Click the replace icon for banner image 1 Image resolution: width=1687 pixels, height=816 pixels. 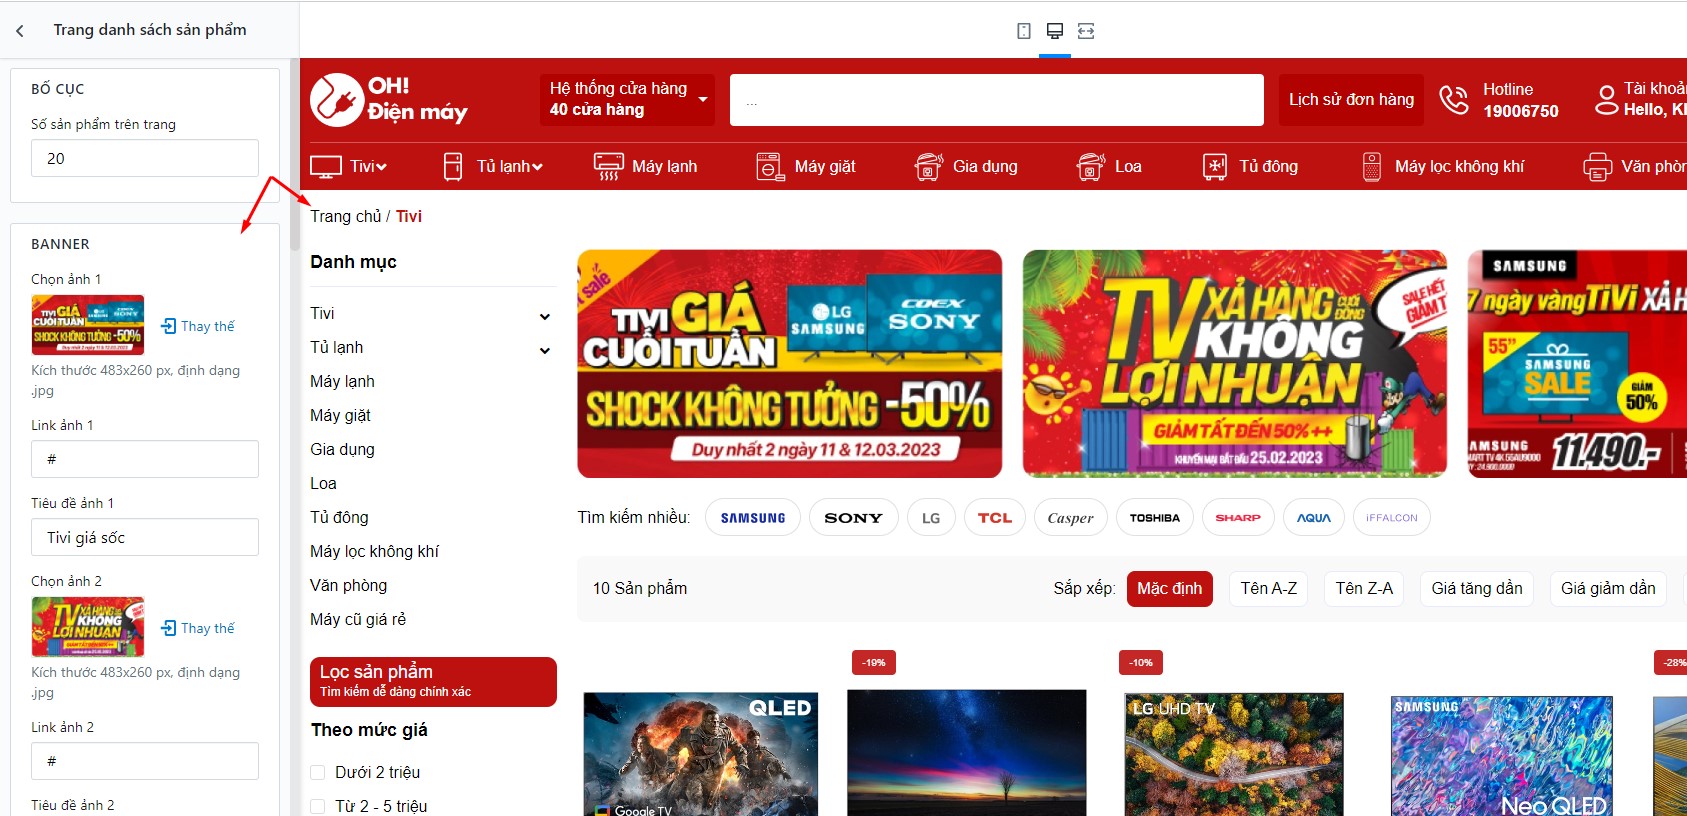click(x=169, y=326)
